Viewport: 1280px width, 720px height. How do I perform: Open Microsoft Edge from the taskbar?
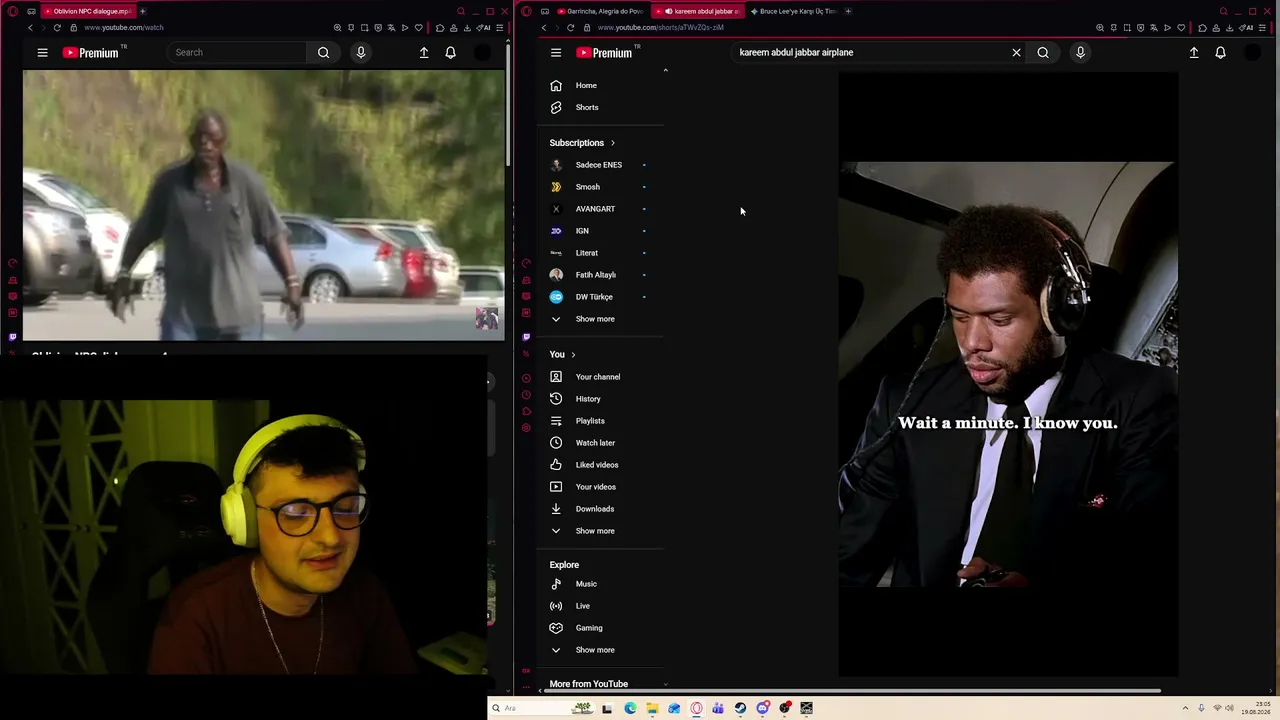[x=630, y=708]
